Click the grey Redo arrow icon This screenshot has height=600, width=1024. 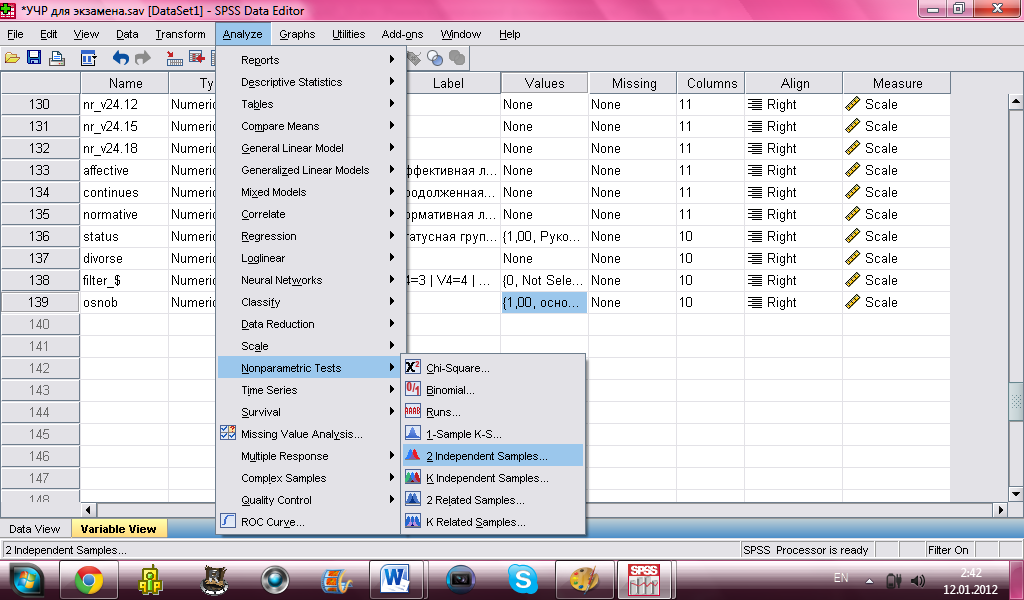[142, 58]
